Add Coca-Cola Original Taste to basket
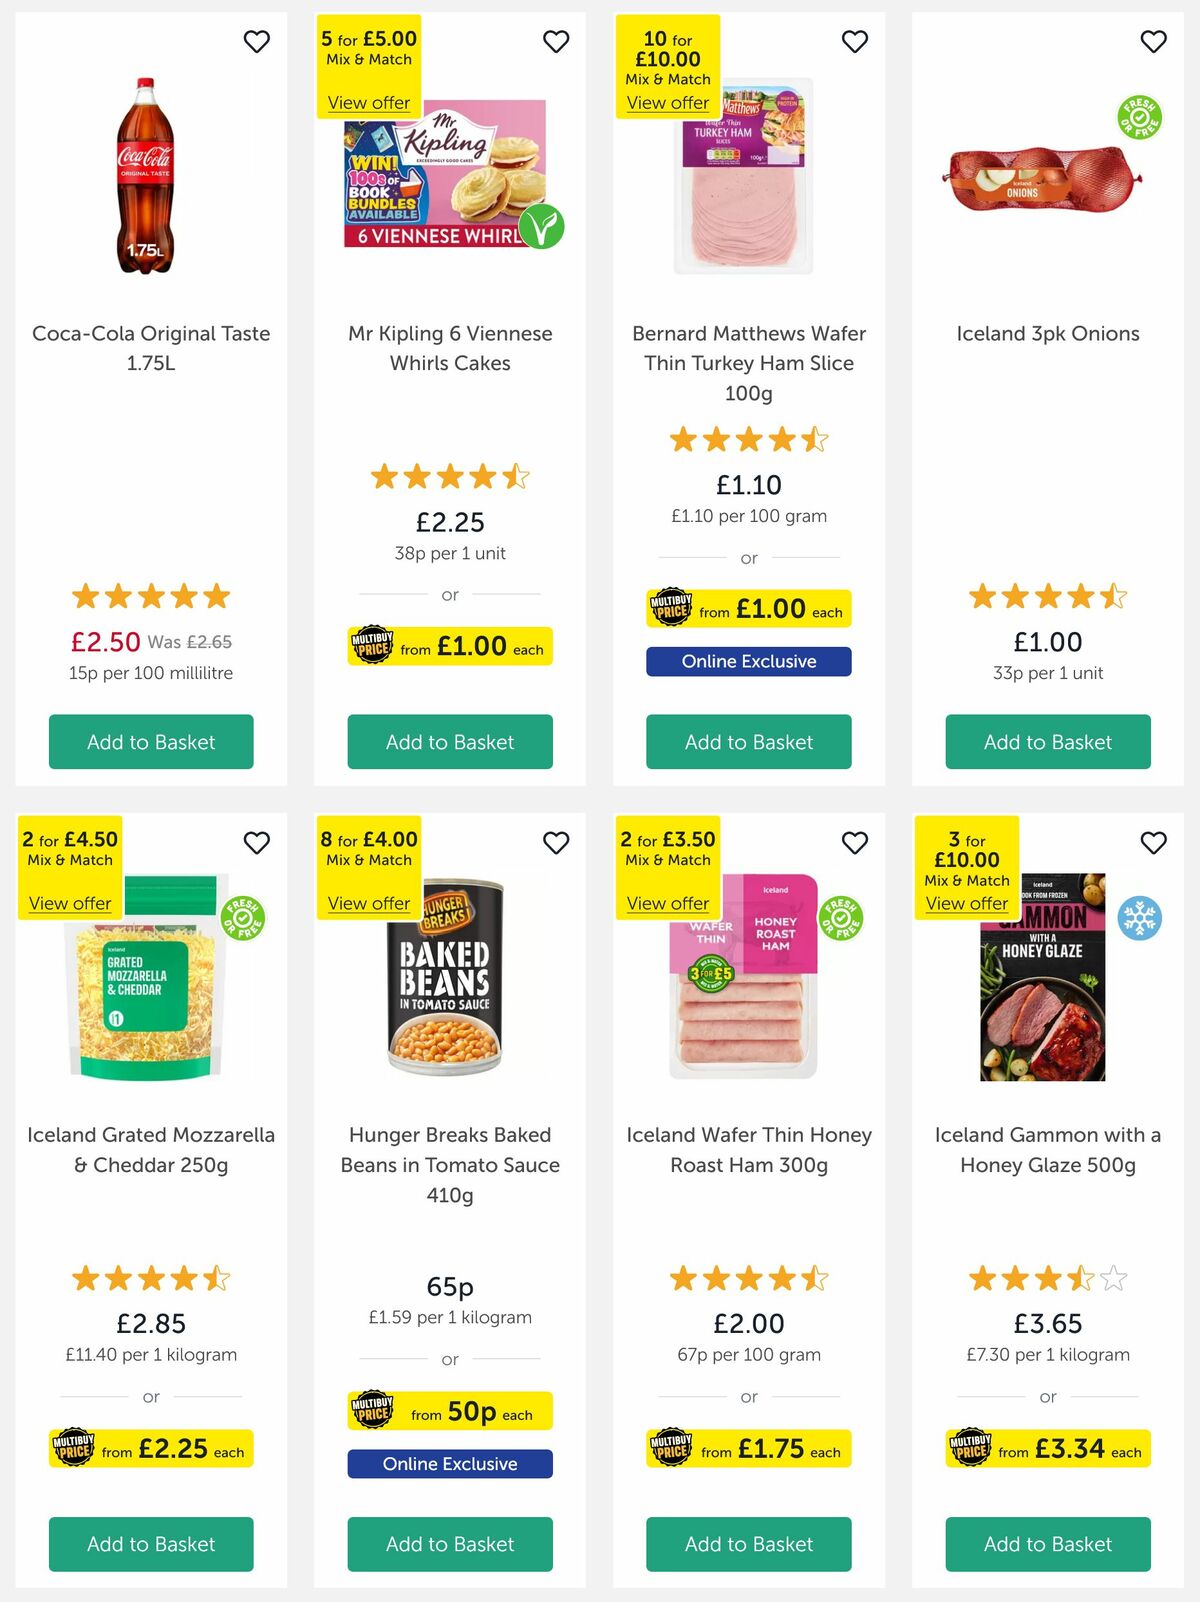 150,742
